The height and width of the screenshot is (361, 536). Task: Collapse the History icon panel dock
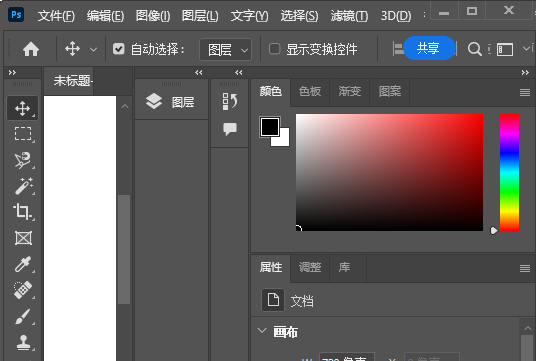[239, 72]
